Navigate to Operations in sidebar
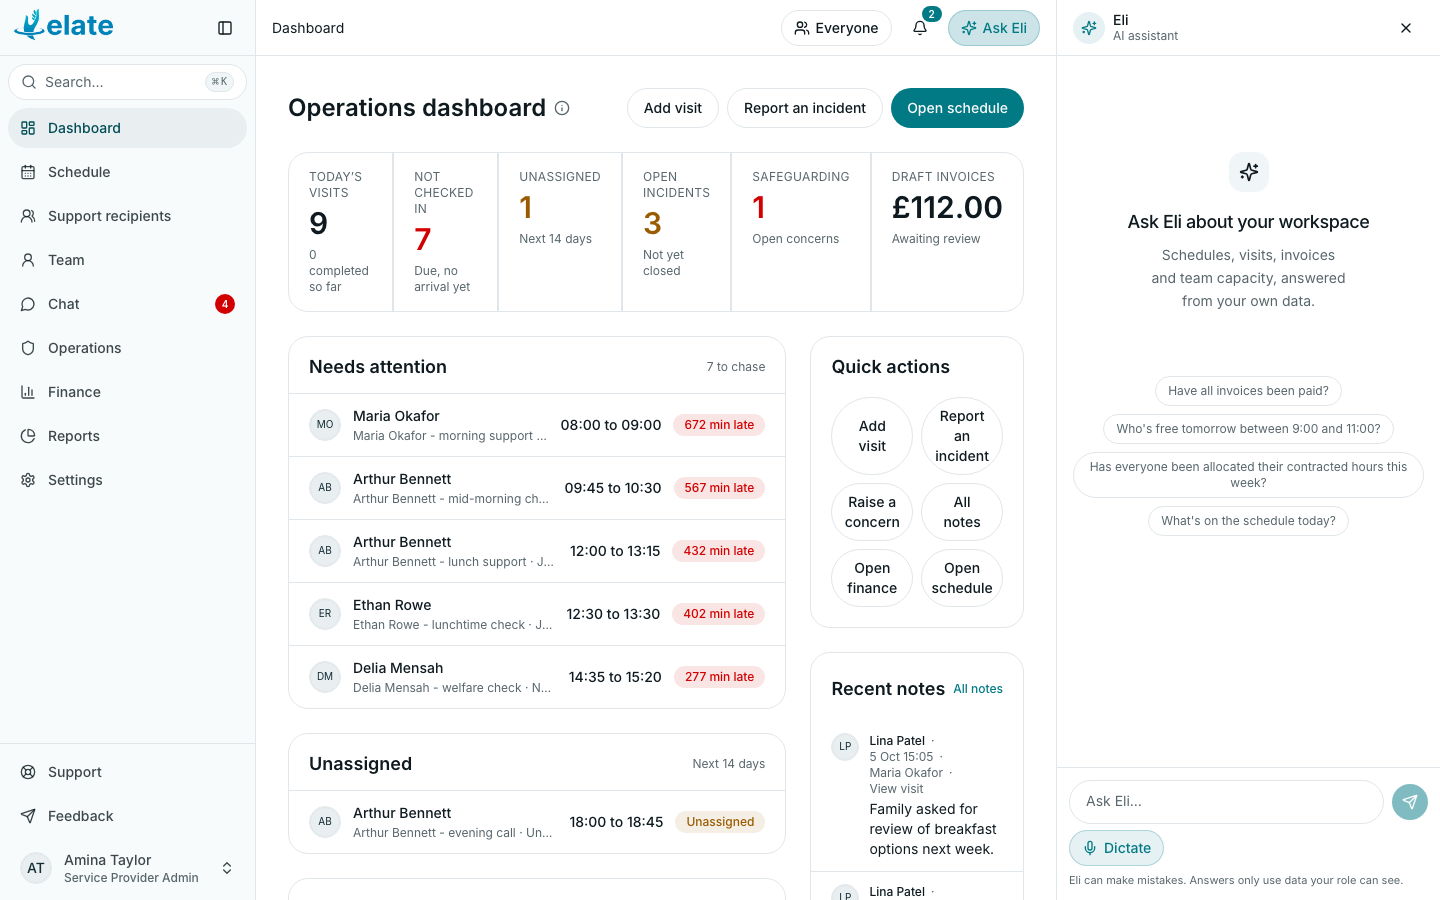The height and width of the screenshot is (900, 1440). pyautogui.click(x=127, y=348)
